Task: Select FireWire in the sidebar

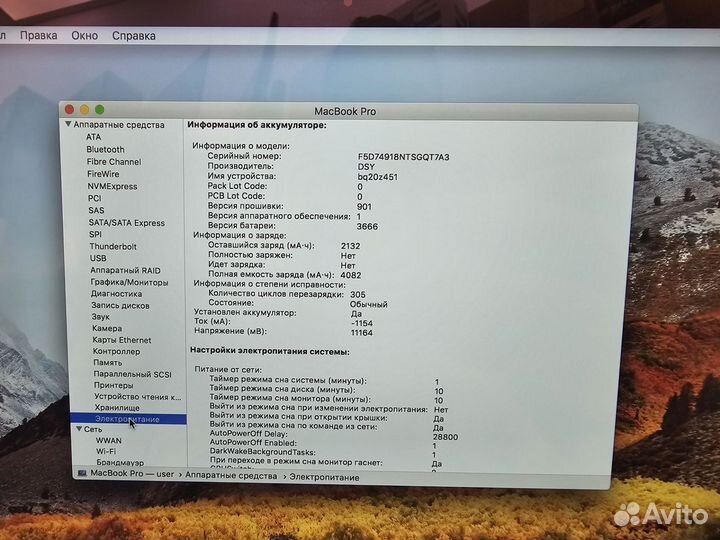Action: click(x=103, y=174)
